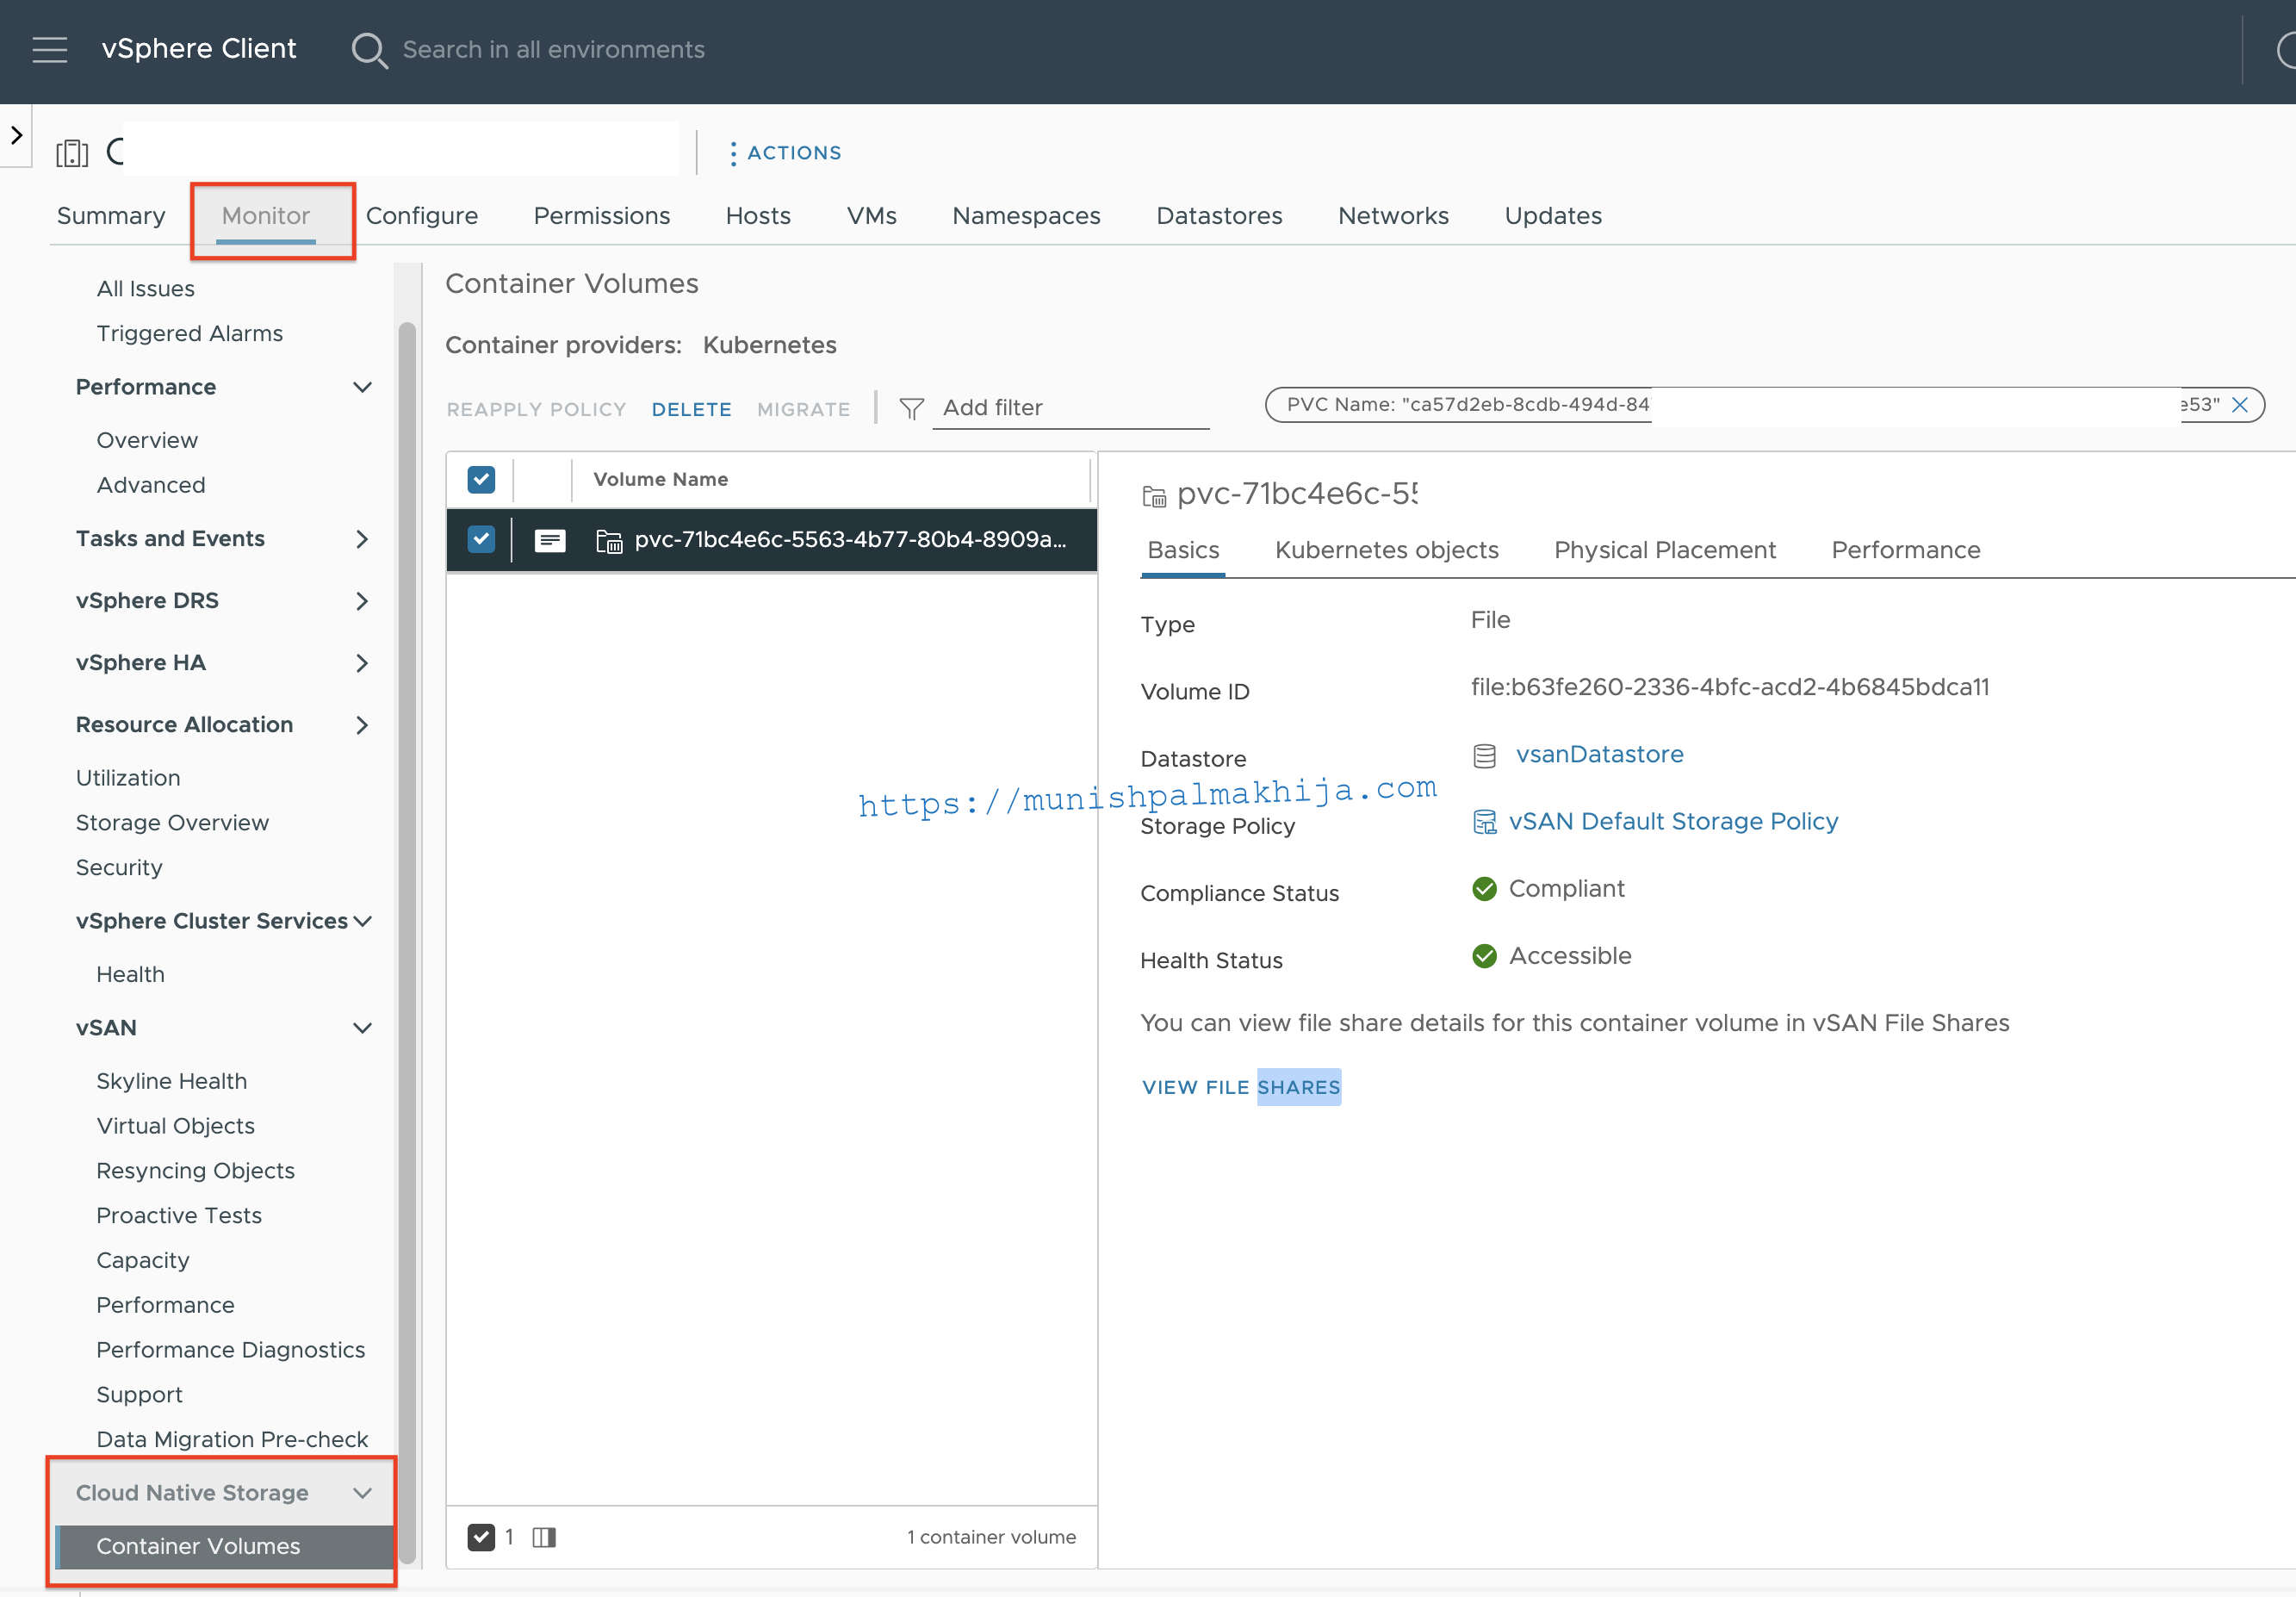This screenshot has width=2296, height=1597.
Task: Open vSAN Default Storage Policy link
Action: (x=1673, y=822)
